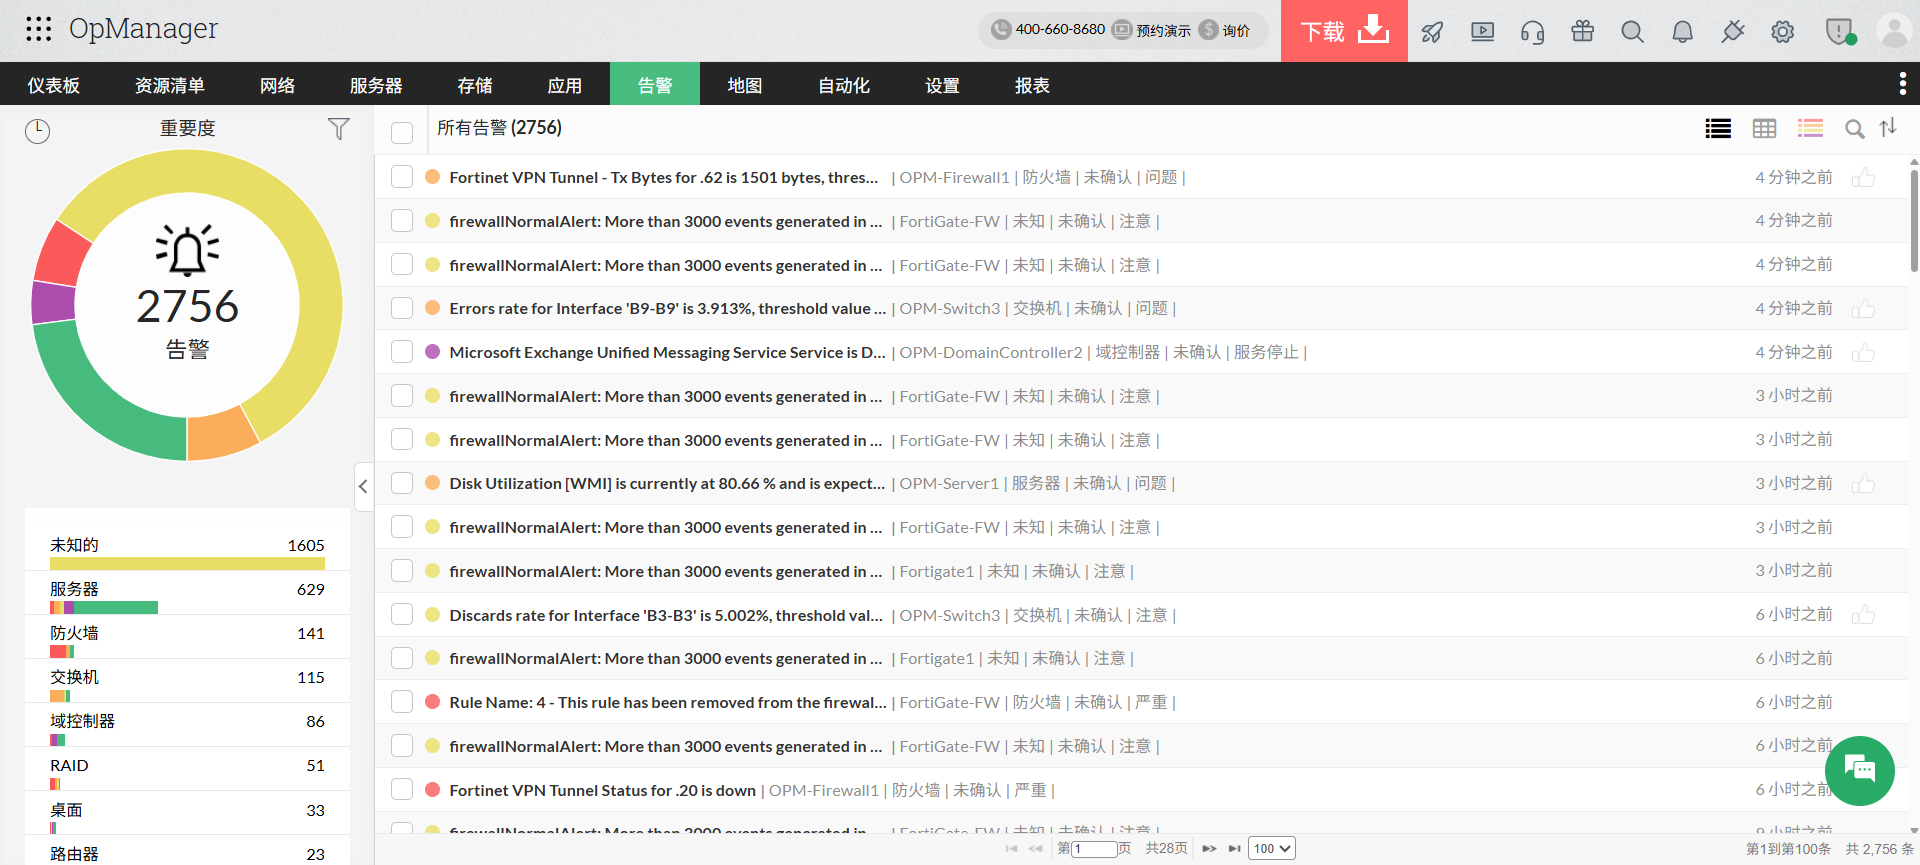The image size is (1920, 865).
Task: Open the user profile avatar
Action: coord(1894,31)
